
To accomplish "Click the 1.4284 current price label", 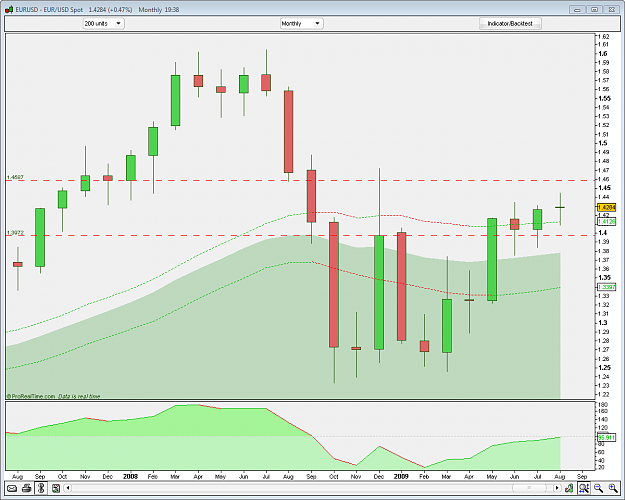I will (607, 207).
